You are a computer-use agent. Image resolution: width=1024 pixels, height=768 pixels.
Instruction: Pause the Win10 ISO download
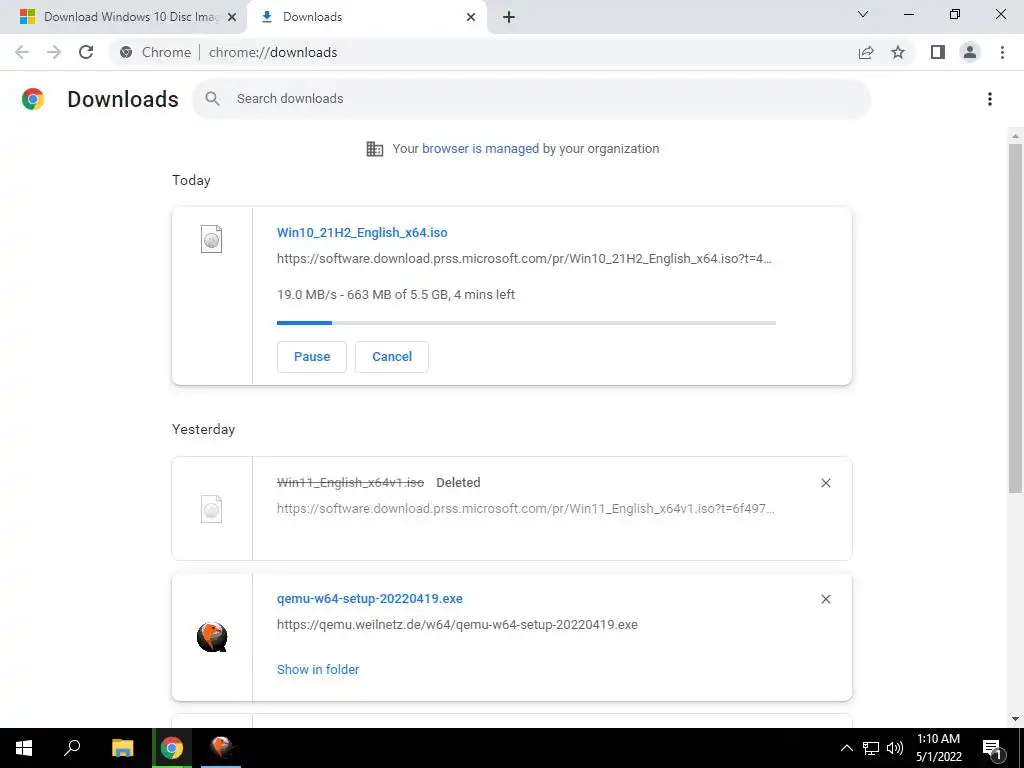312,357
